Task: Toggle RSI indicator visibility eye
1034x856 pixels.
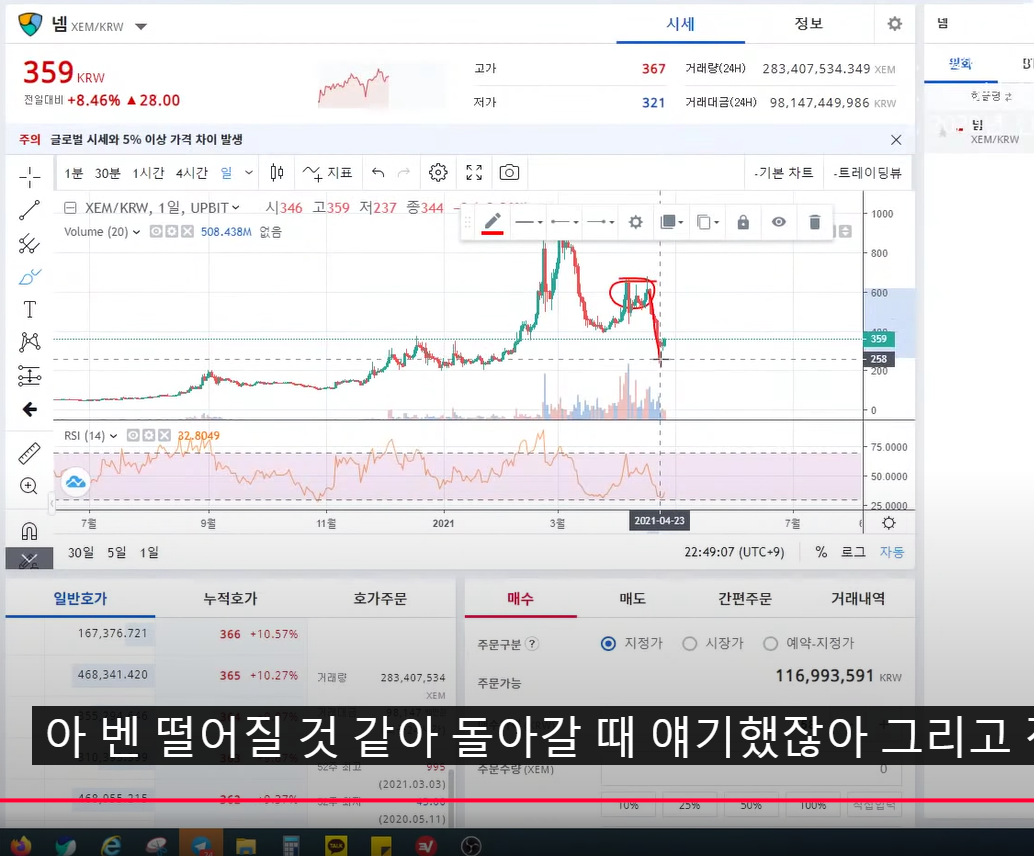Action: pos(133,435)
